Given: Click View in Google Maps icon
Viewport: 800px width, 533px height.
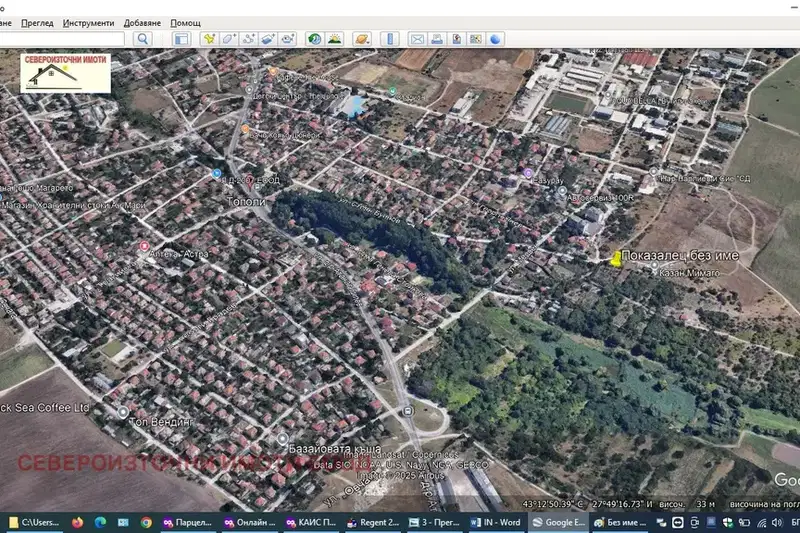Looking at the screenshot, I should point(476,39).
